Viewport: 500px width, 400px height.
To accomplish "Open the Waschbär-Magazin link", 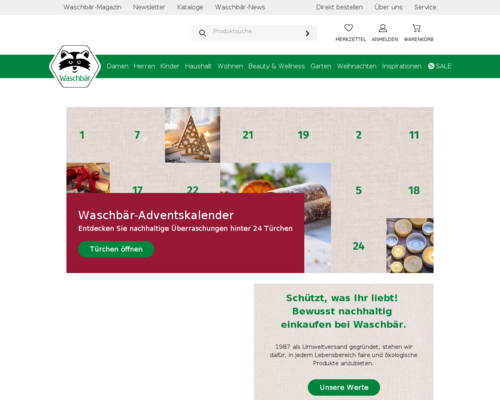I will click(x=92, y=7).
